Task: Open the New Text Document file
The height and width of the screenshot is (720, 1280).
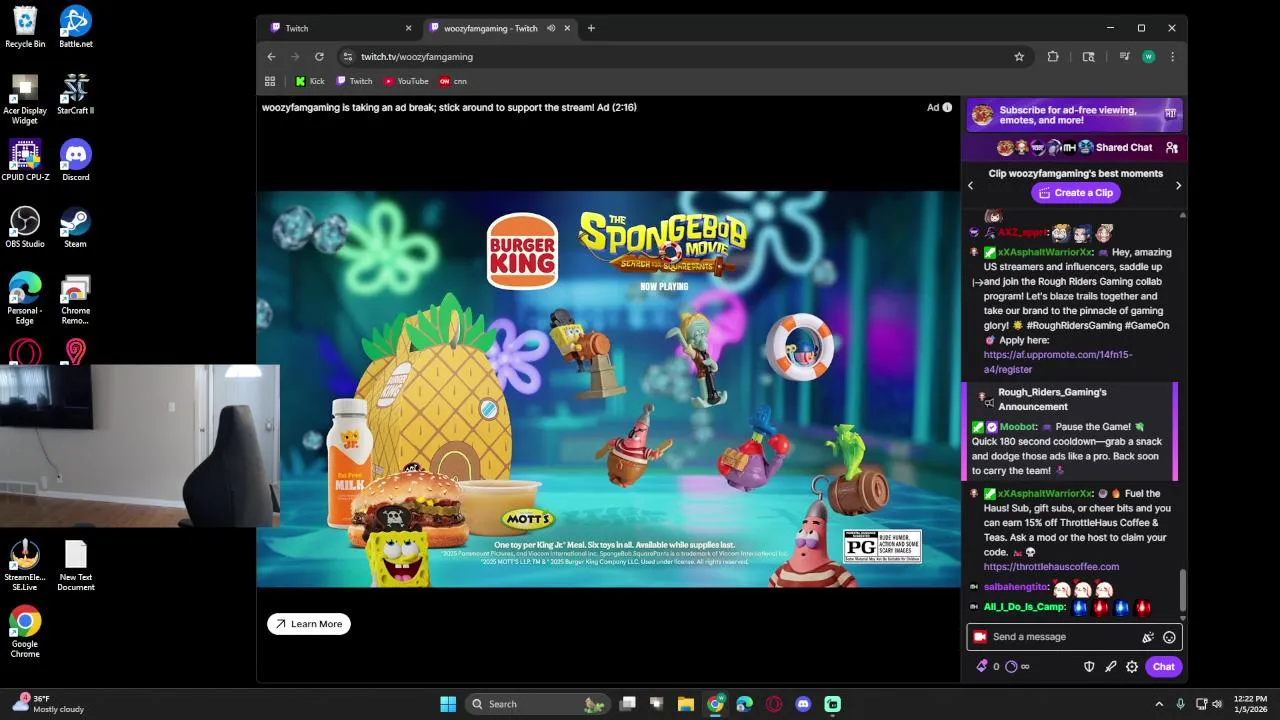Action: [76, 565]
